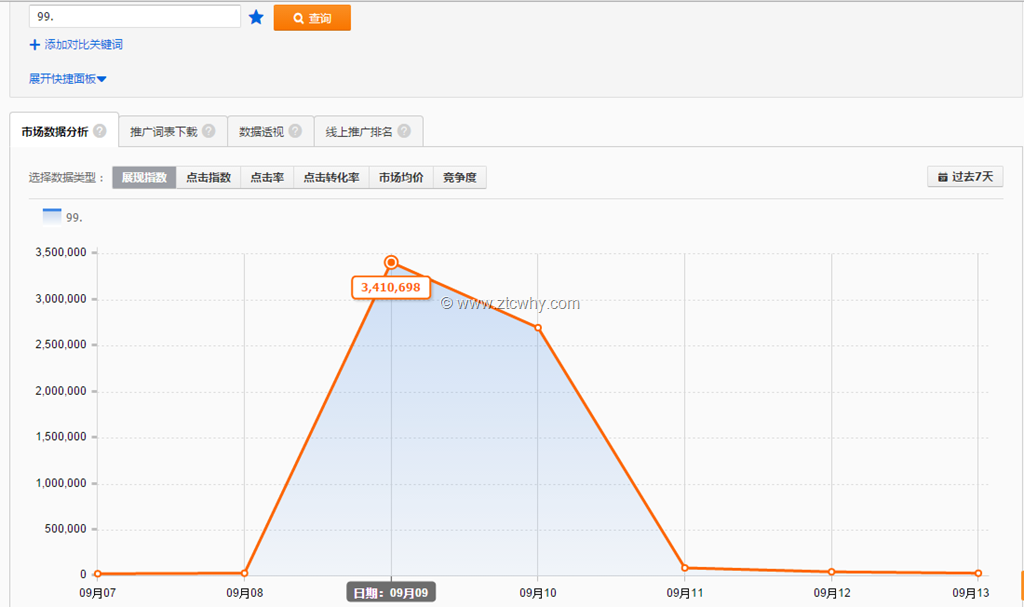The width and height of the screenshot is (1024, 607).
Task: Click the orange 查询 search button
Action: 312,18
